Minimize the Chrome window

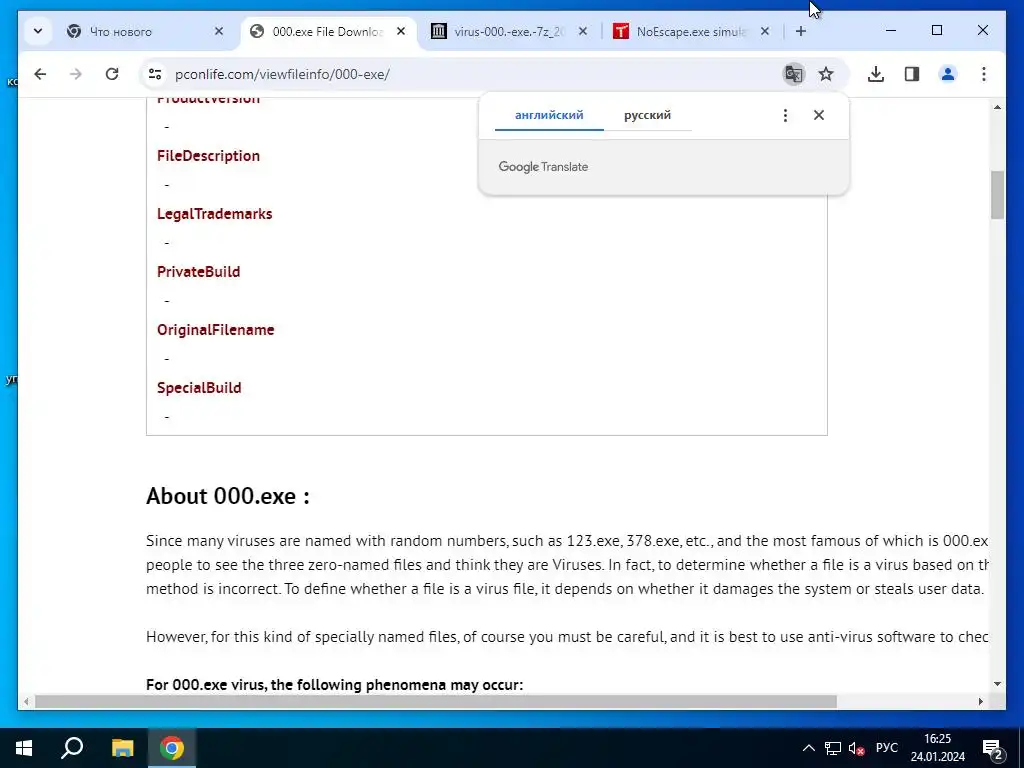891,31
